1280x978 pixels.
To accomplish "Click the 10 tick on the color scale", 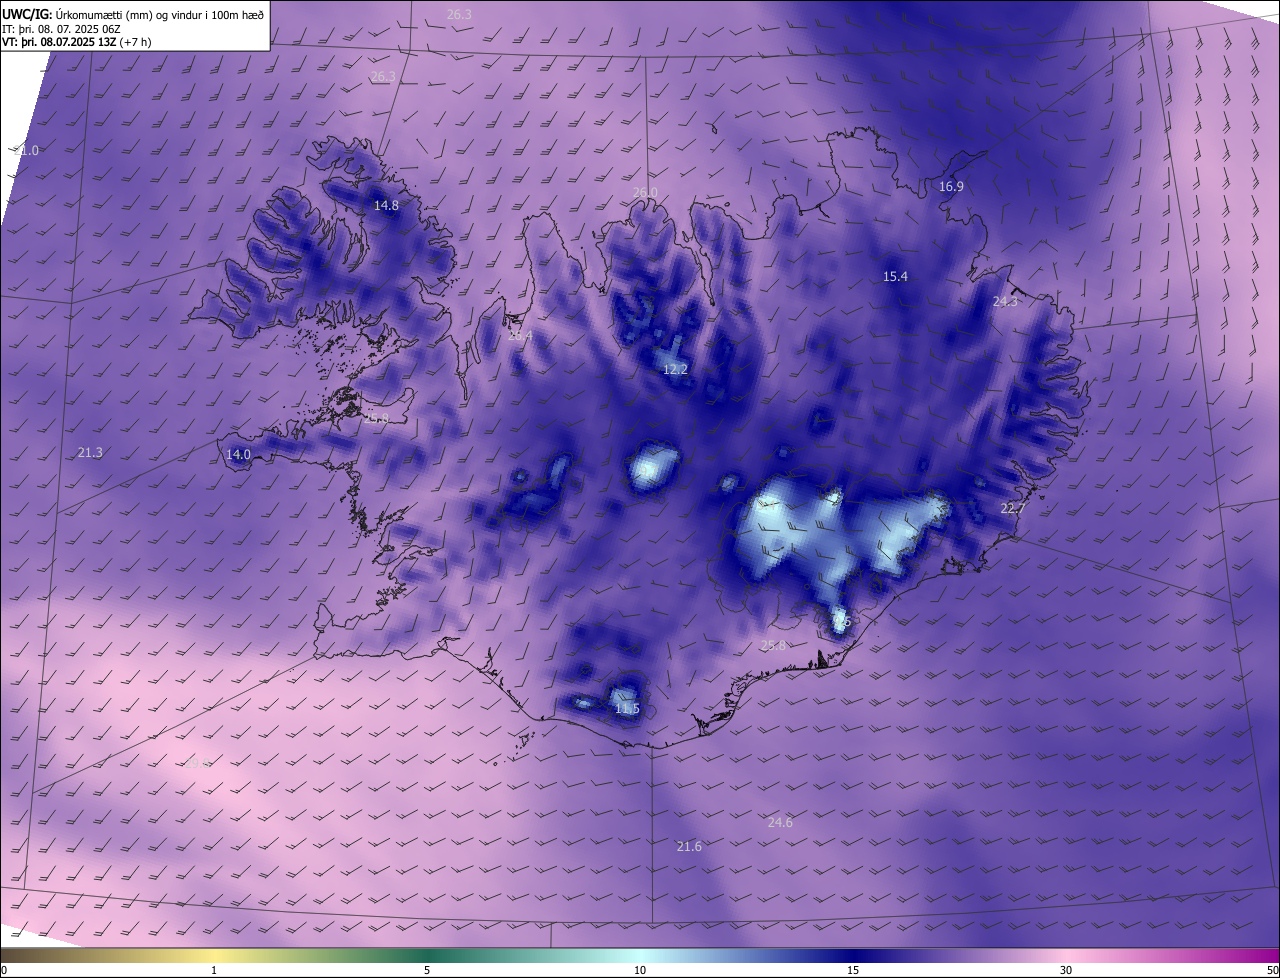I will (640, 970).
